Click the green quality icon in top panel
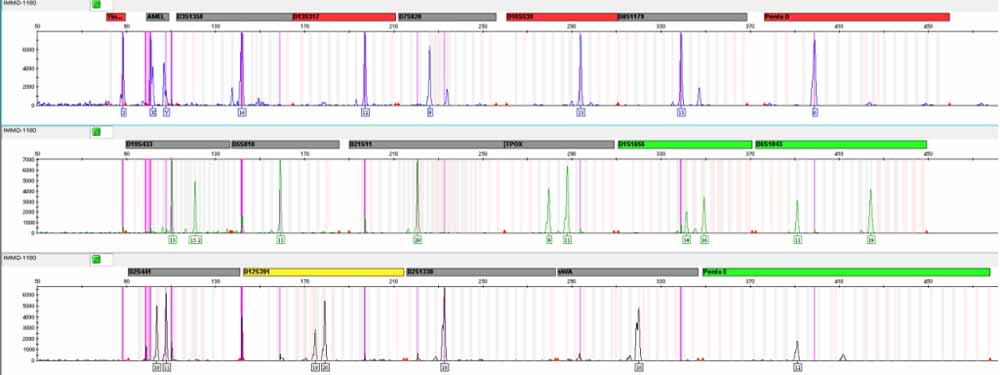Screen dimensions: 1000x375 pyautogui.click(x=96, y=4)
